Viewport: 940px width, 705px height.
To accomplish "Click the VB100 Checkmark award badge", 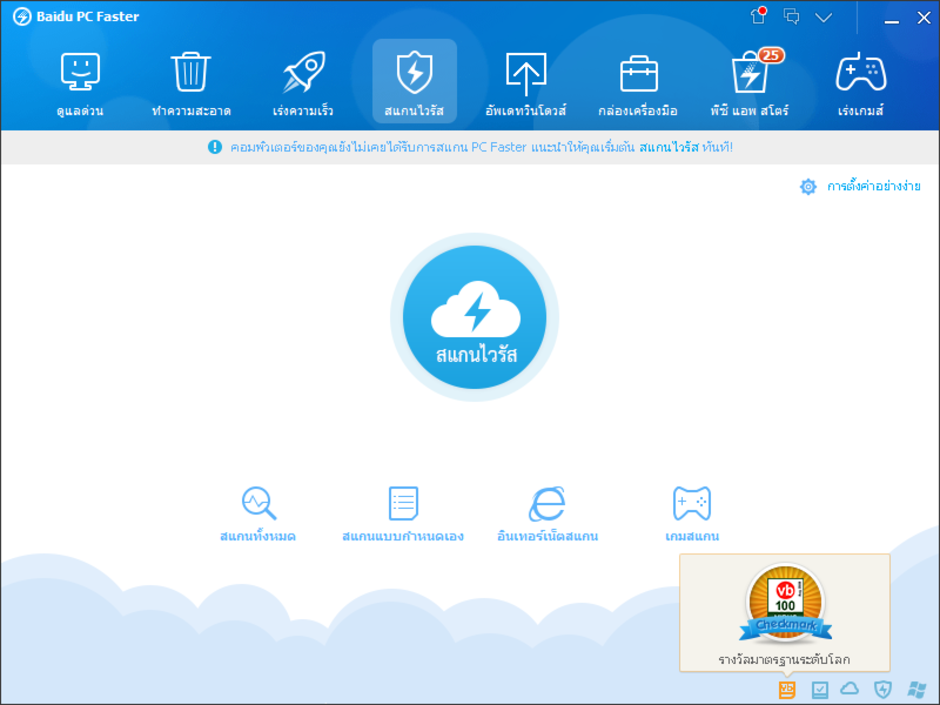I will [785, 603].
